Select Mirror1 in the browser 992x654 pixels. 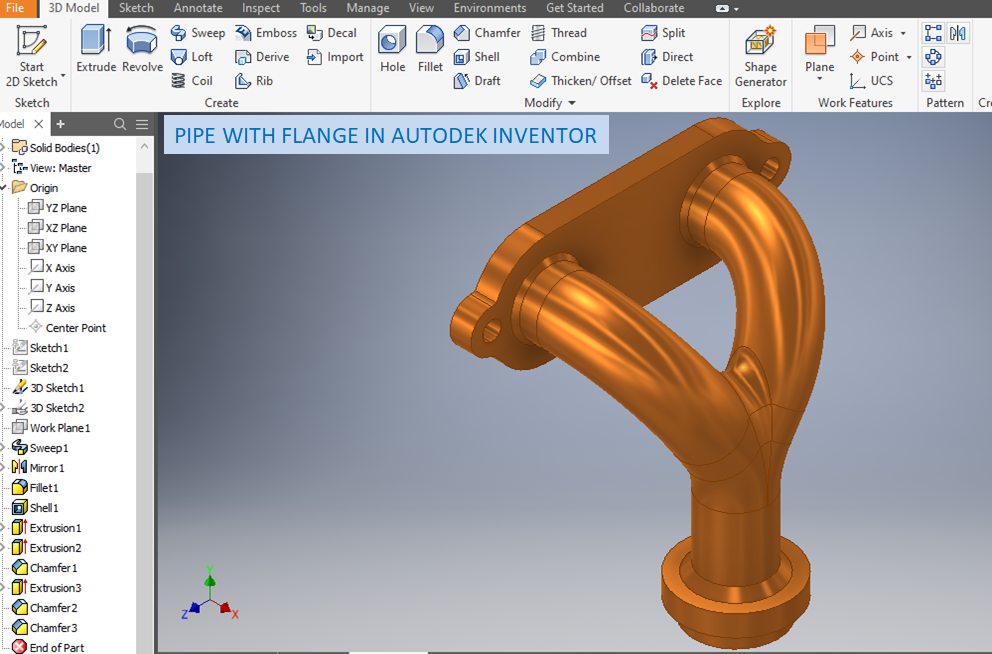tap(39, 468)
